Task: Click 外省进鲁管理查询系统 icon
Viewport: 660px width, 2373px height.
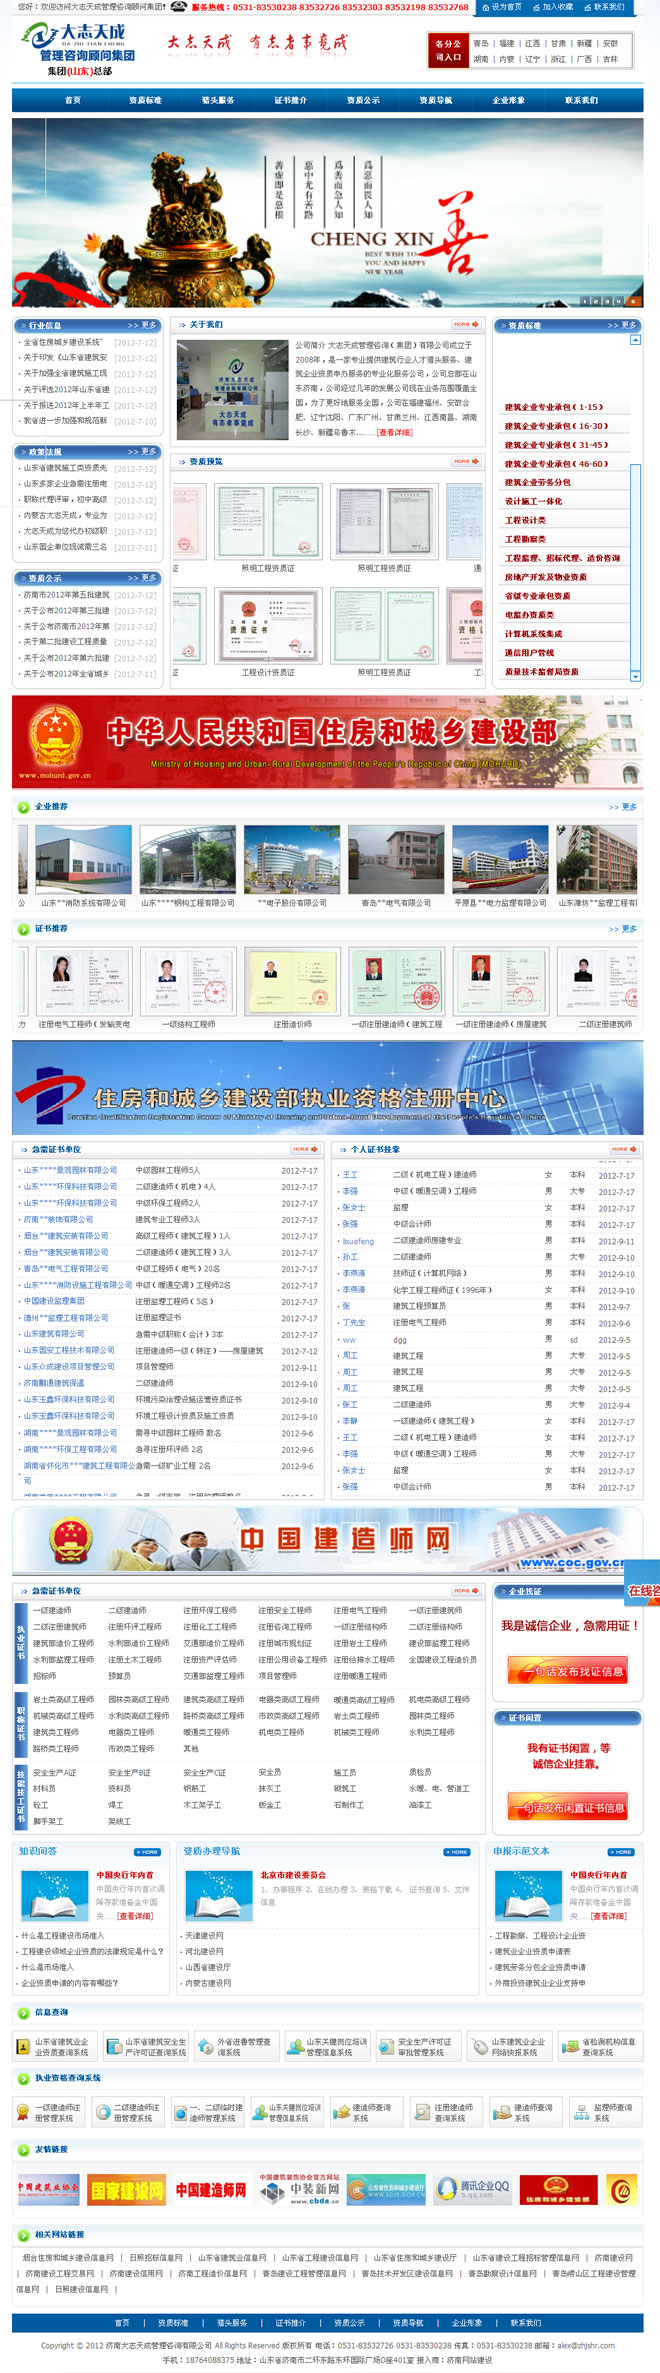Action: pos(205,2047)
